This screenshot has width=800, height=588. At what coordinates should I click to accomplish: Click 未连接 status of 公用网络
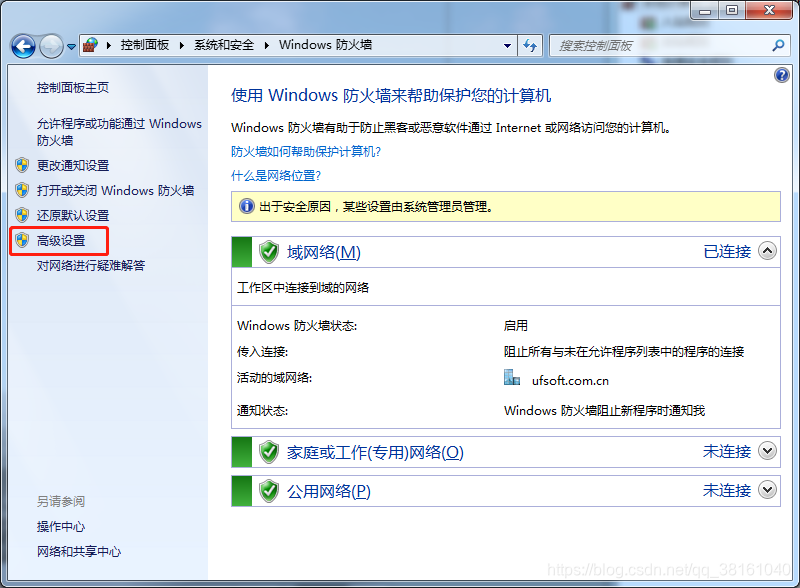tap(727, 491)
